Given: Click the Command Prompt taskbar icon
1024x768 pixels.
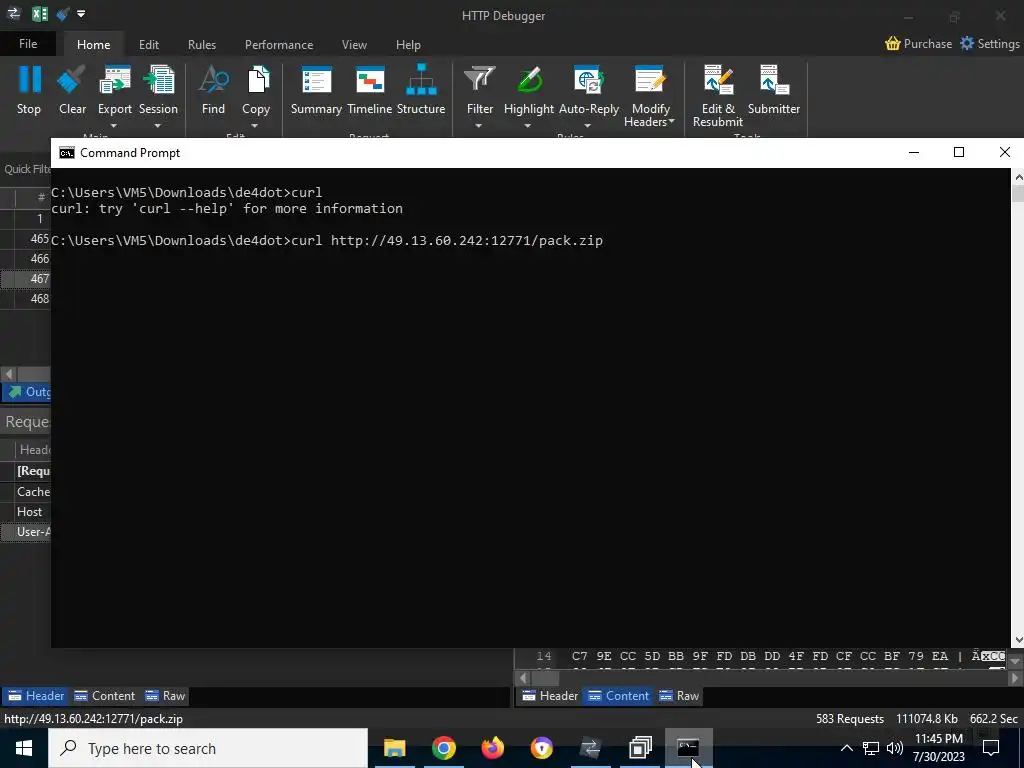Looking at the screenshot, I should point(688,748).
